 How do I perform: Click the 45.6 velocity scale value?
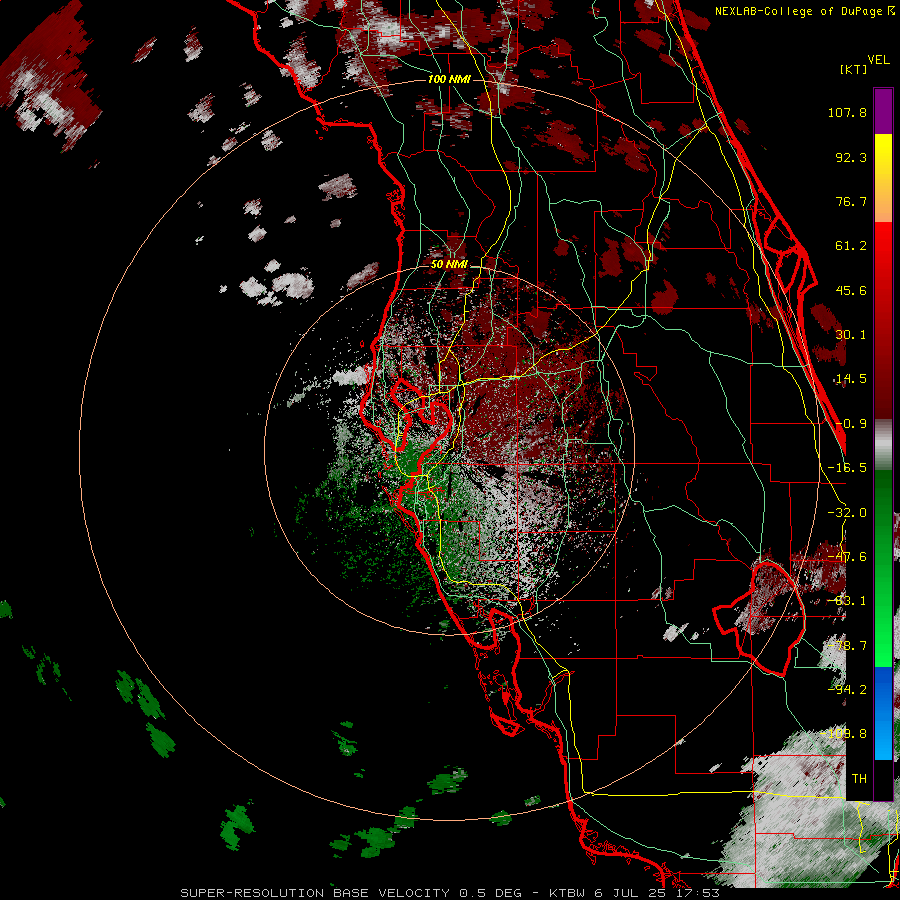pos(851,290)
